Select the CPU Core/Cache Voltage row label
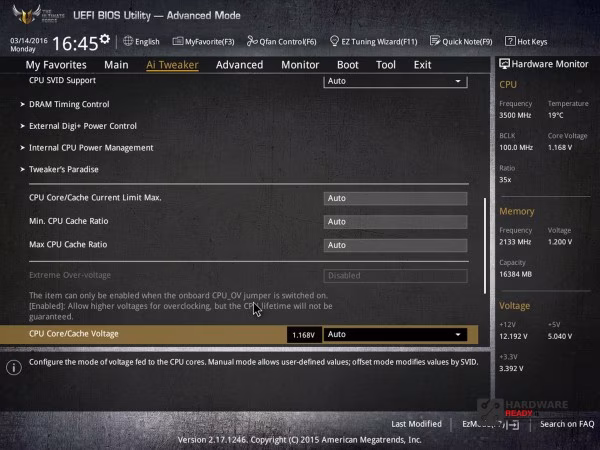This screenshot has height=450, width=600. click(74, 334)
